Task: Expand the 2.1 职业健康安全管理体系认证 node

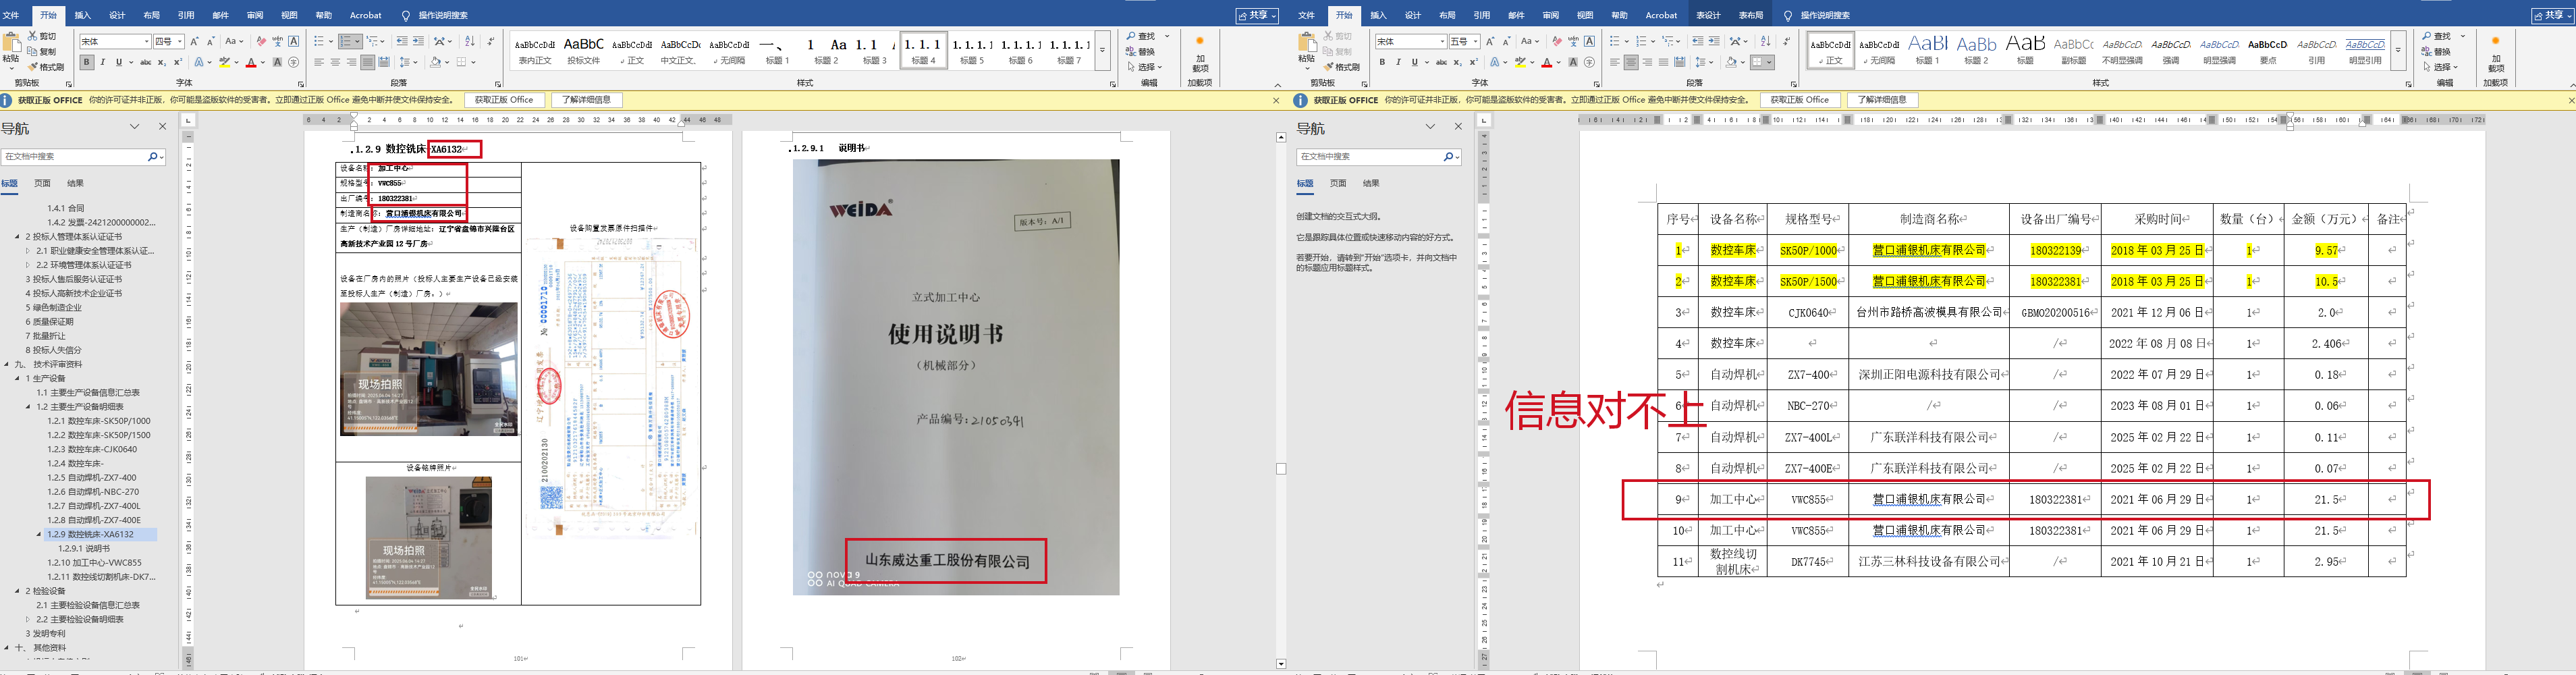Action: point(28,251)
